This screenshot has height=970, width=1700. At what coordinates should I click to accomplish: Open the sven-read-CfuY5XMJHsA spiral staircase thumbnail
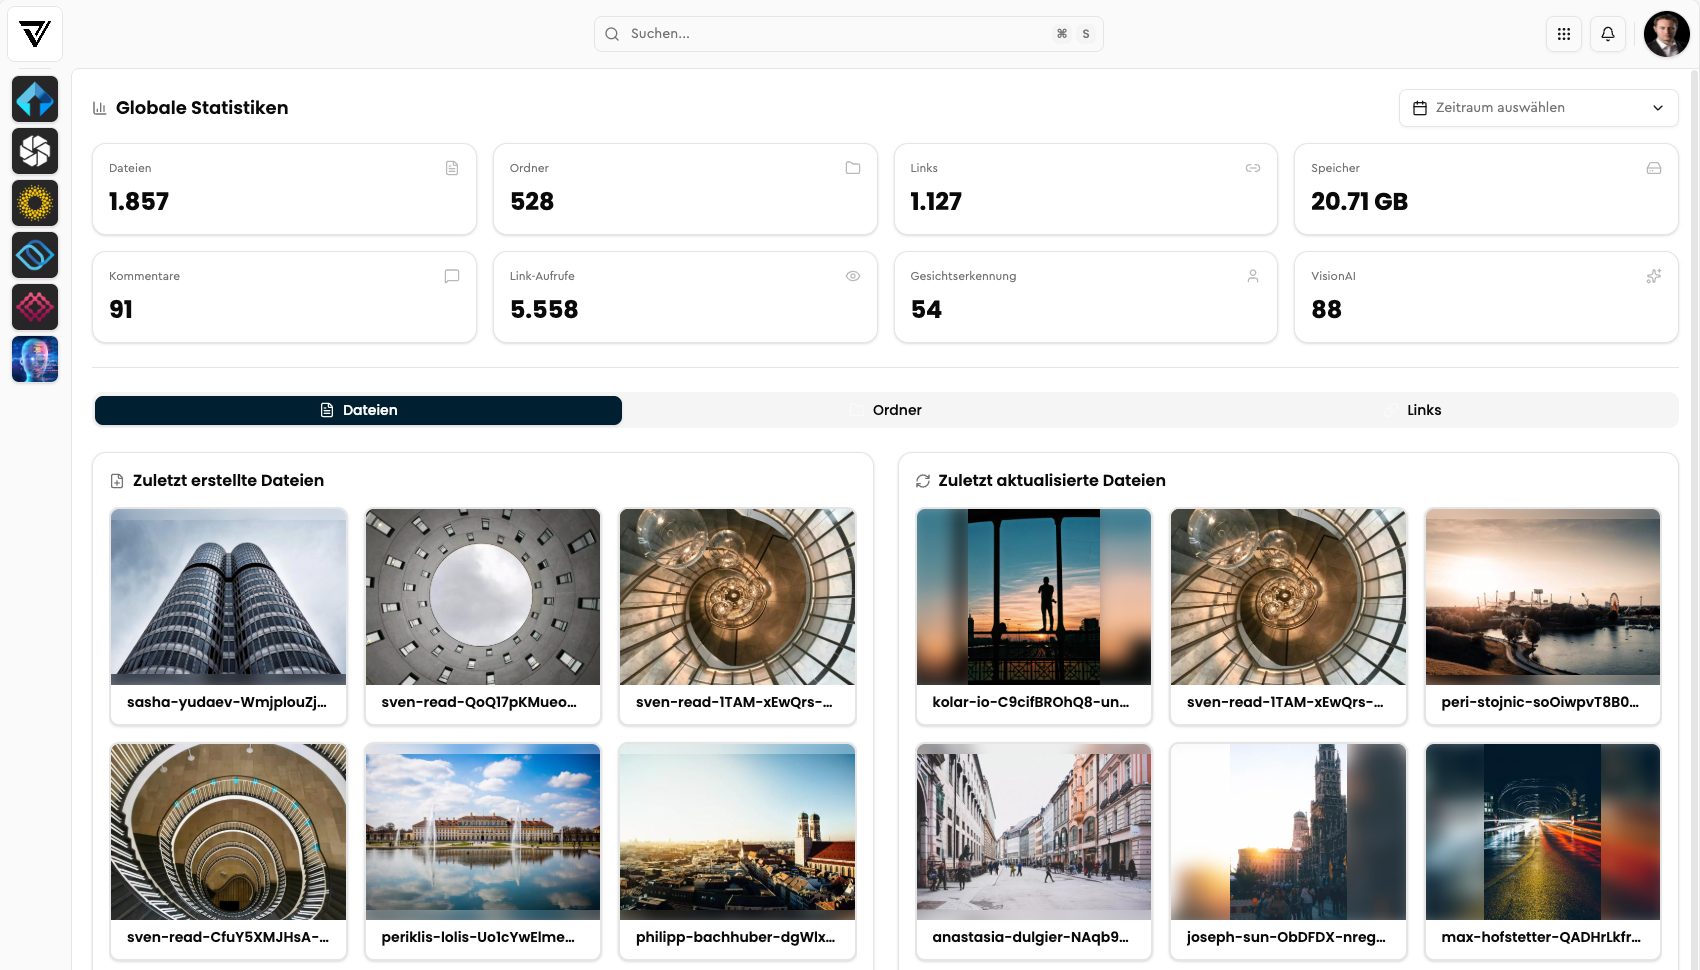(x=229, y=832)
